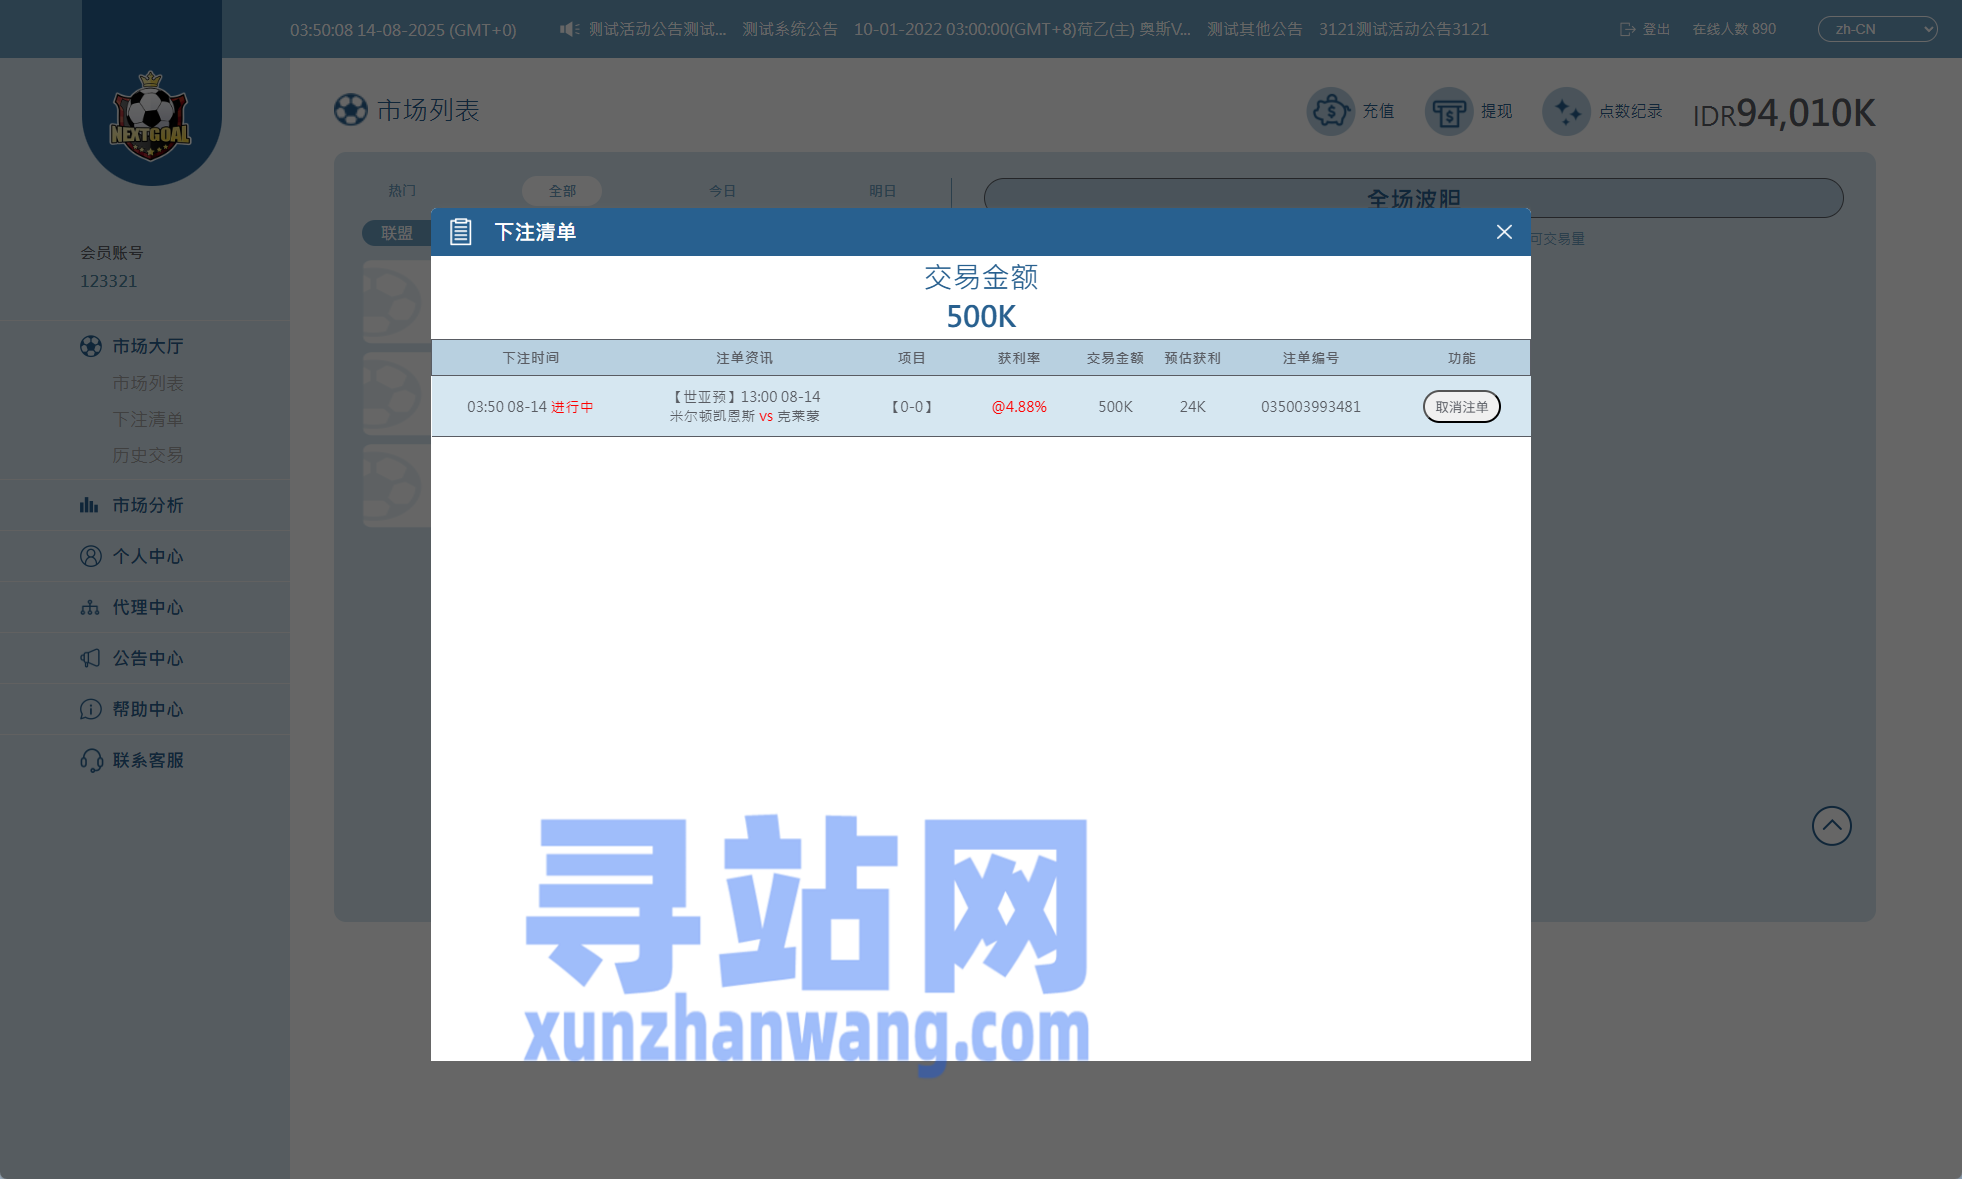Open the zh-CN language dropdown
1962x1179 pixels.
point(1877,29)
